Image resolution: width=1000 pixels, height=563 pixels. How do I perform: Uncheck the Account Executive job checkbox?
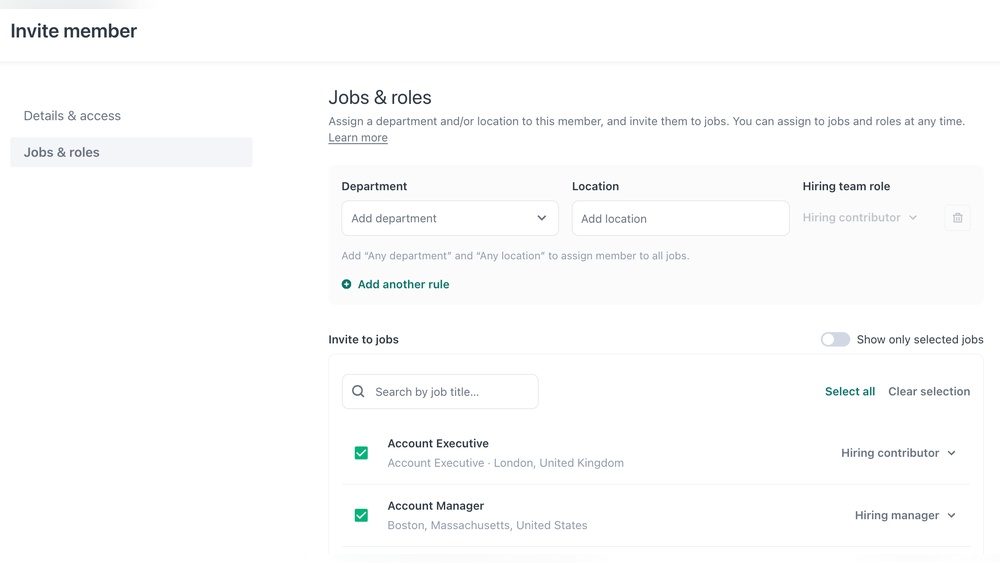coord(361,453)
